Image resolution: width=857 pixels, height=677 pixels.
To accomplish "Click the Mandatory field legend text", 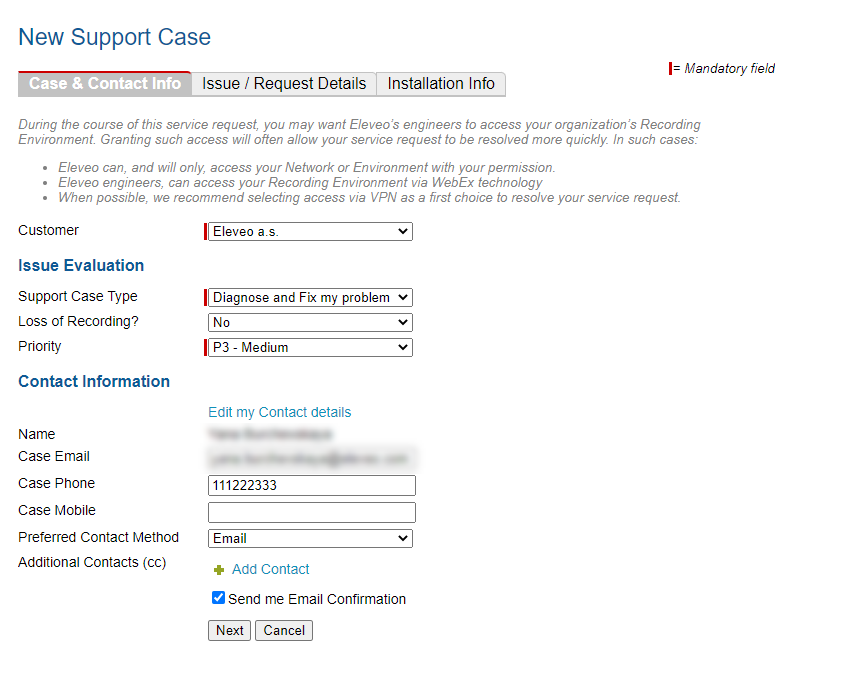I will [729, 69].
